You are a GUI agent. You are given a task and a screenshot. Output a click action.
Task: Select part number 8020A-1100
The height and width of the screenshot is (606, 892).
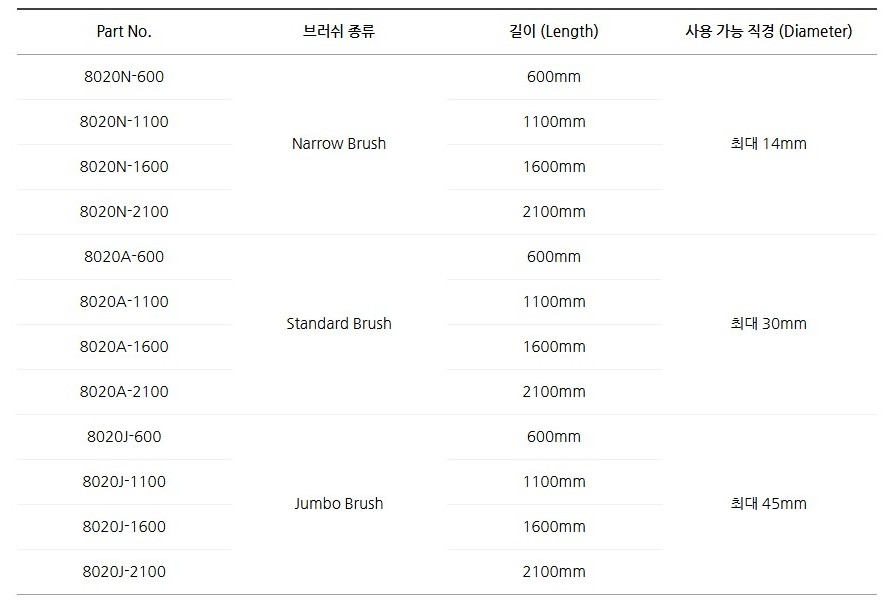124,302
